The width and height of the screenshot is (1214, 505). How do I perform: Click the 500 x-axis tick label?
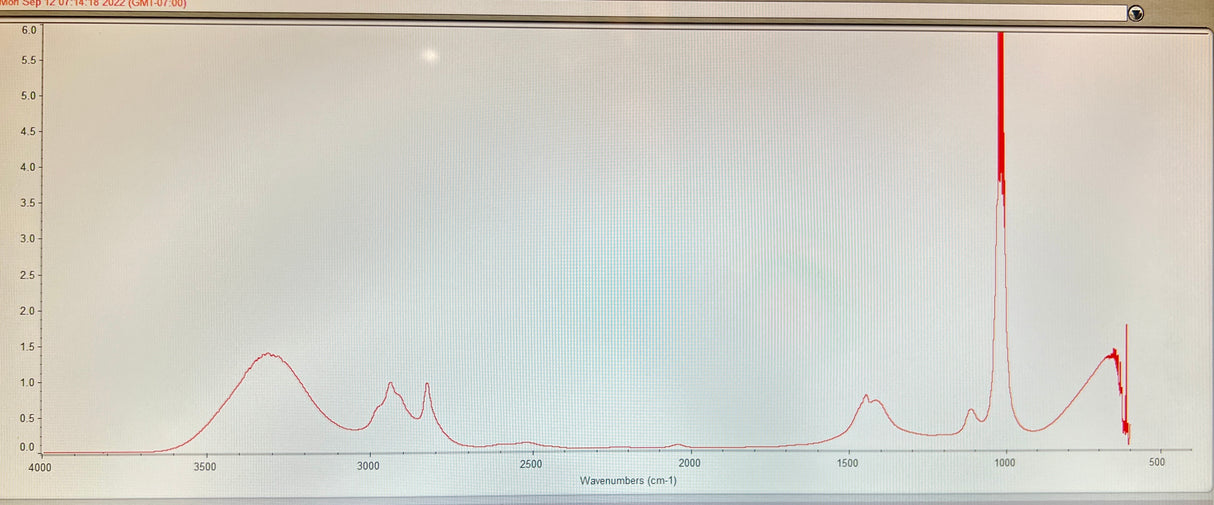tap(1157, 464)
